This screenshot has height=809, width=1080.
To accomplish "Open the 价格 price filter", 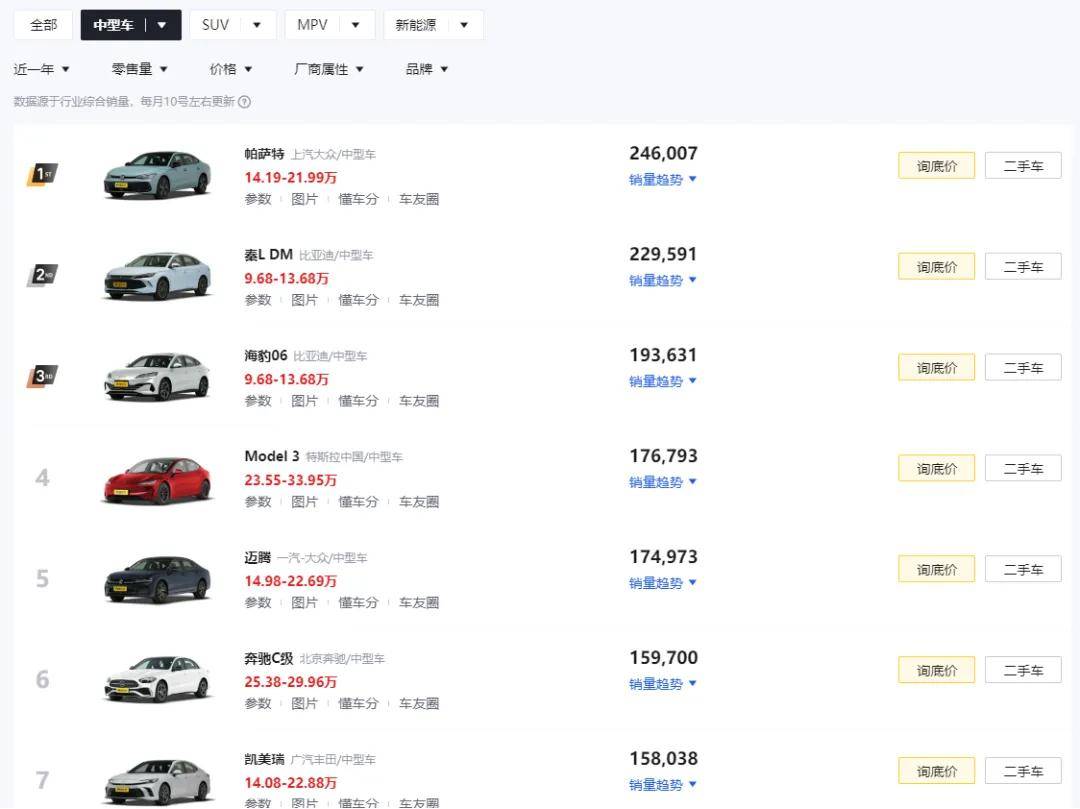I will pyautogui.click(x=231, y=69).
